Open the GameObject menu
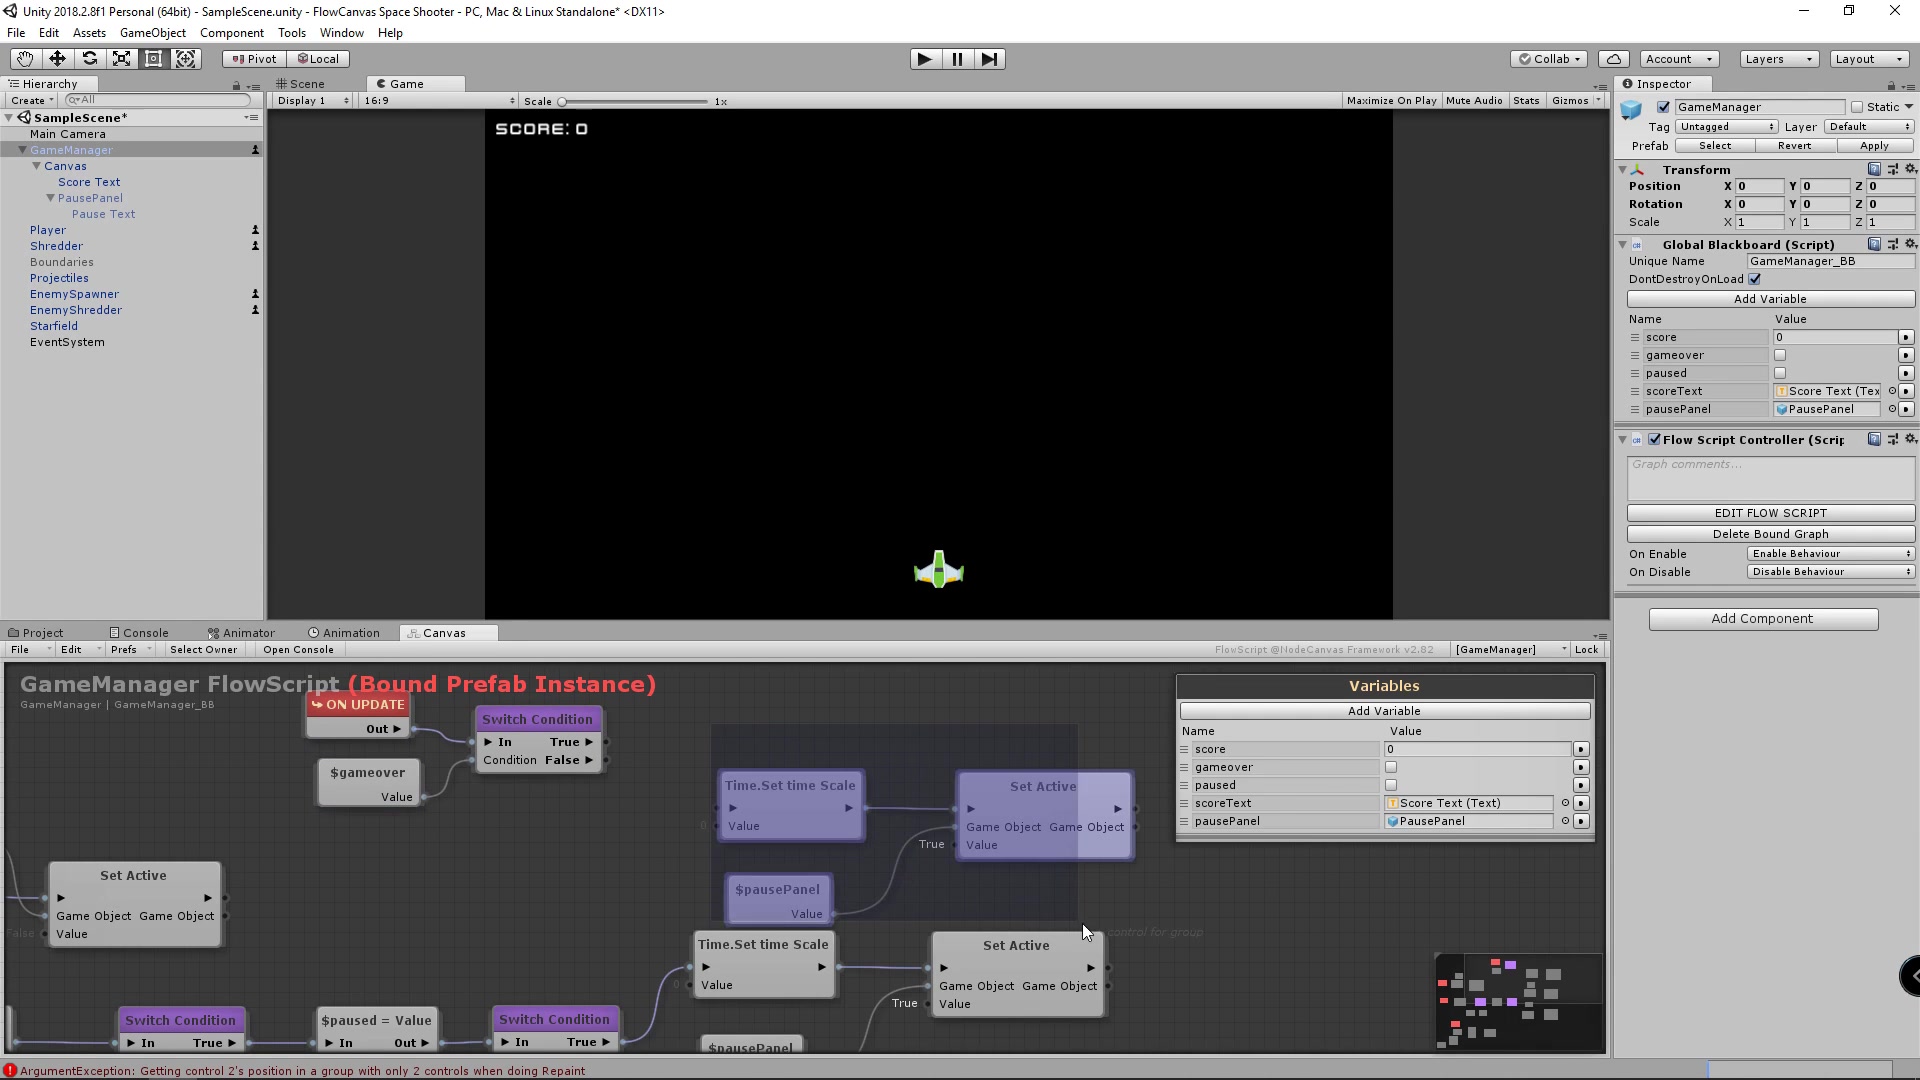The height and width of the screenshot is (1080, 1920). [x=152, y=33]
